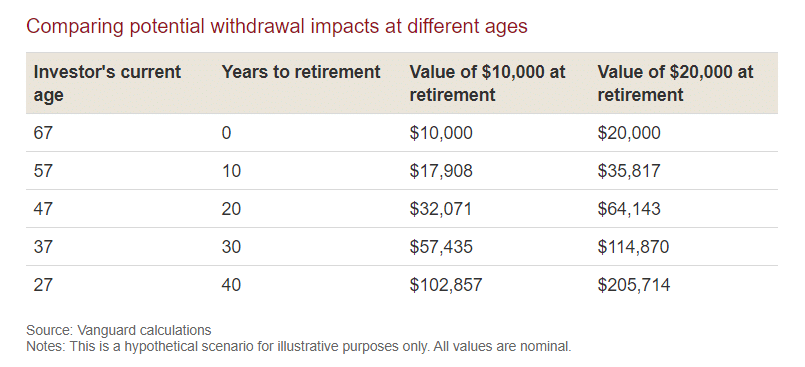Select the age 67 cell

[x=43, y=133]
